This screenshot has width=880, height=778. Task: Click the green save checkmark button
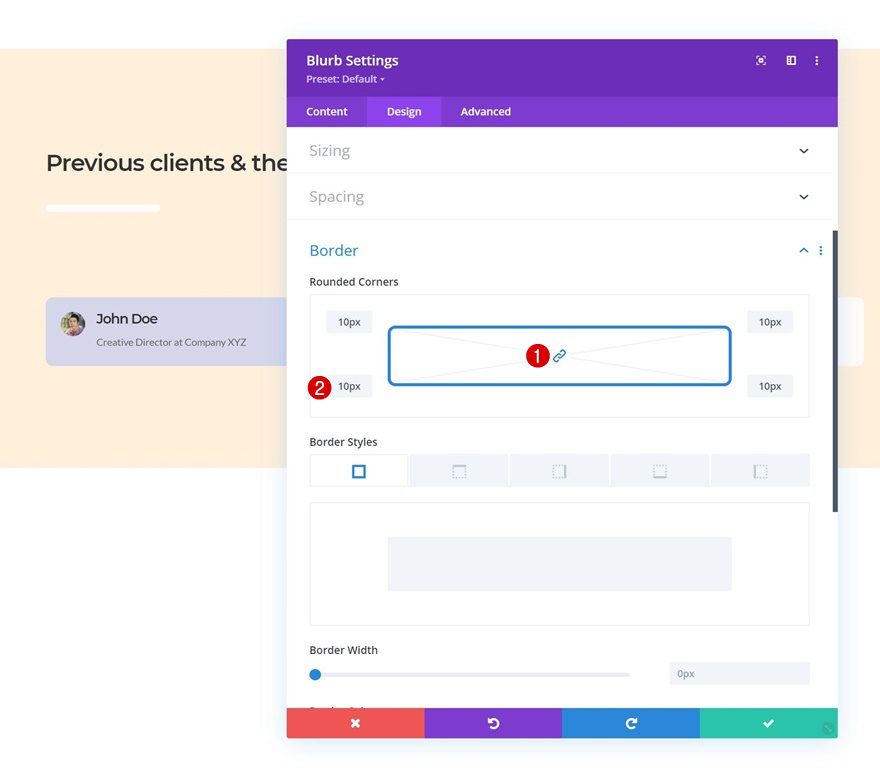pos(768,723)
